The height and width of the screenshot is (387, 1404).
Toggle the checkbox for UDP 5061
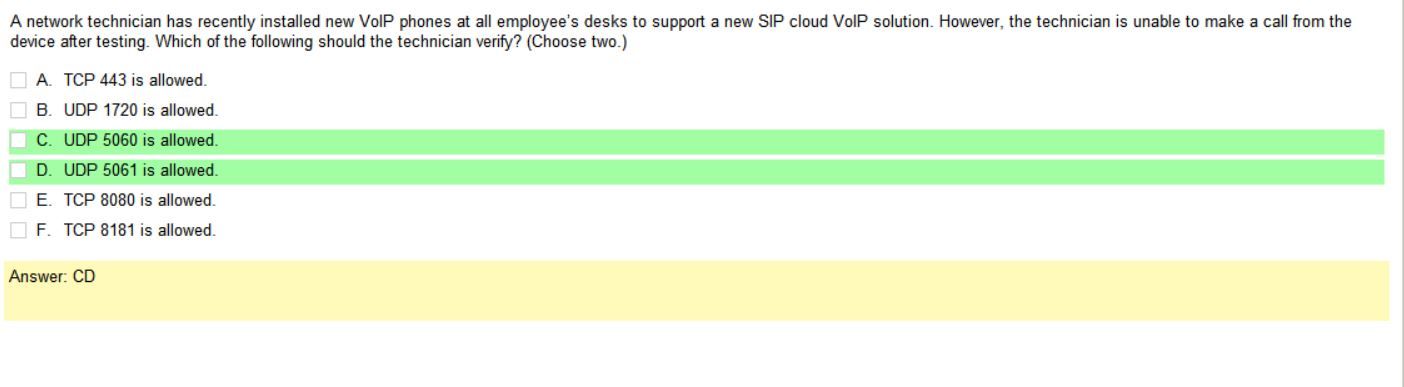pyautogui.click(x=19, y=170)
